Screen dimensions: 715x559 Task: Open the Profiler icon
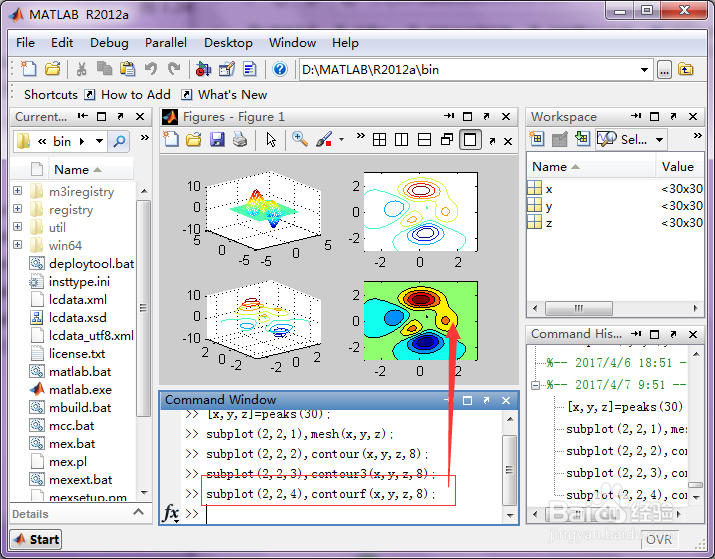coord(250,69)
